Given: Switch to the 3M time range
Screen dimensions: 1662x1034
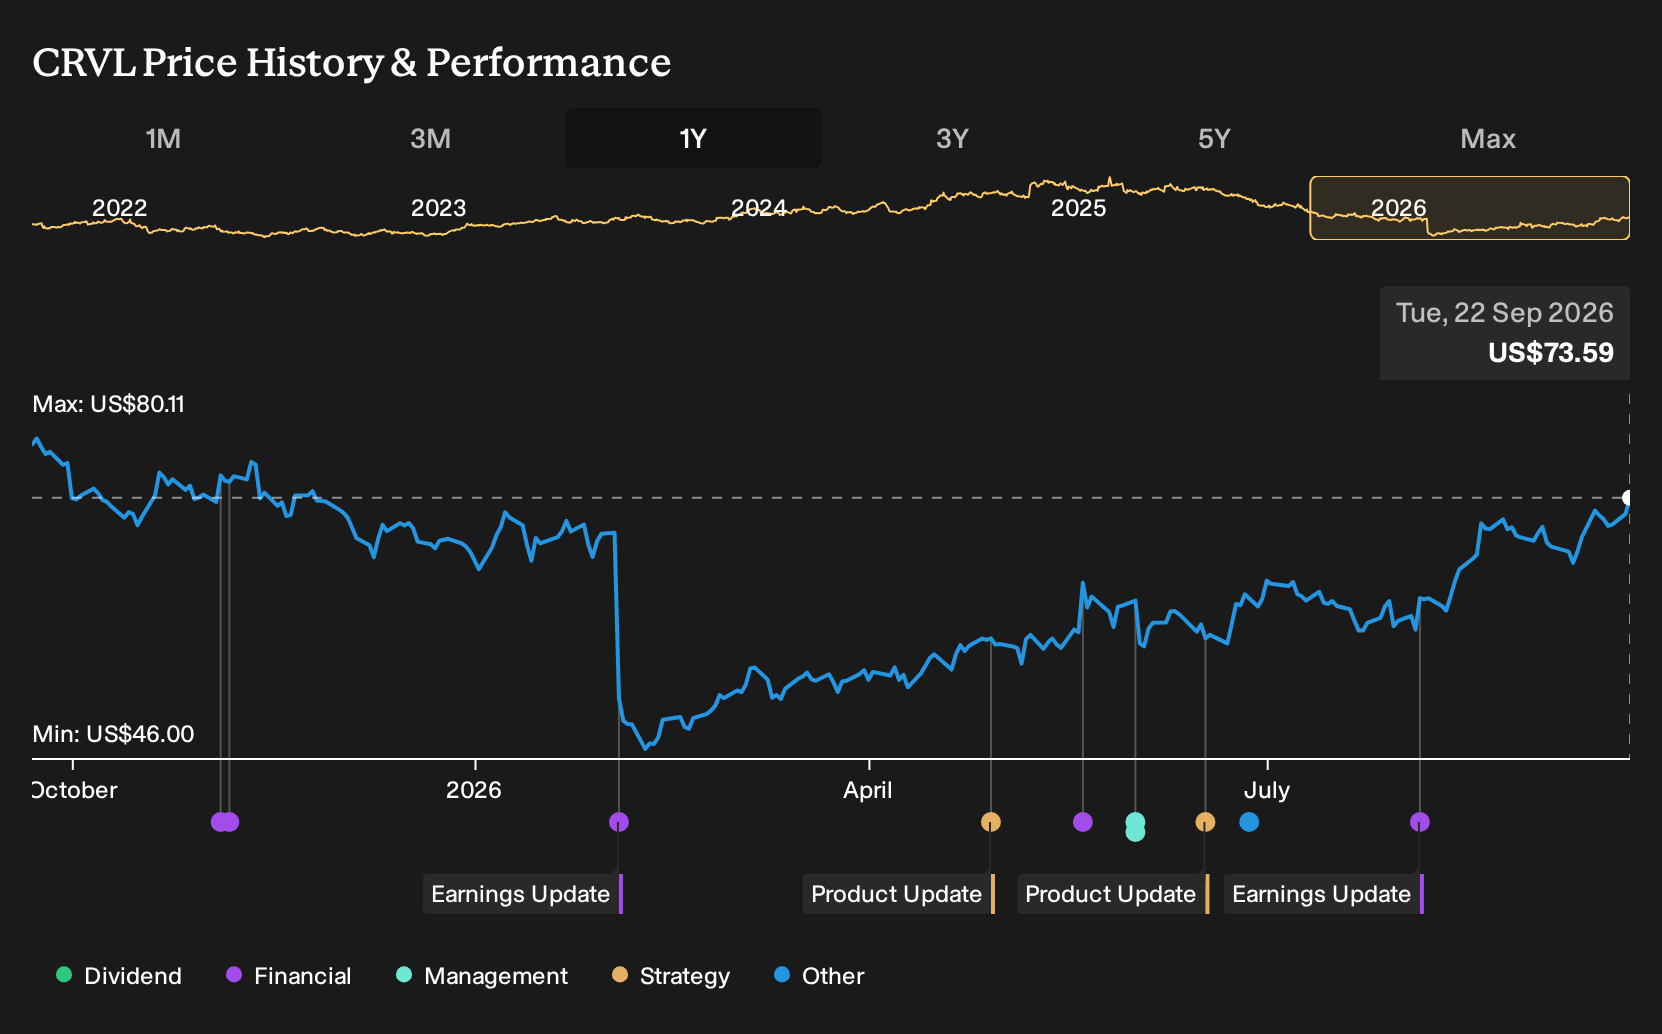Looking at the screenshot, I should click(430, 138).
